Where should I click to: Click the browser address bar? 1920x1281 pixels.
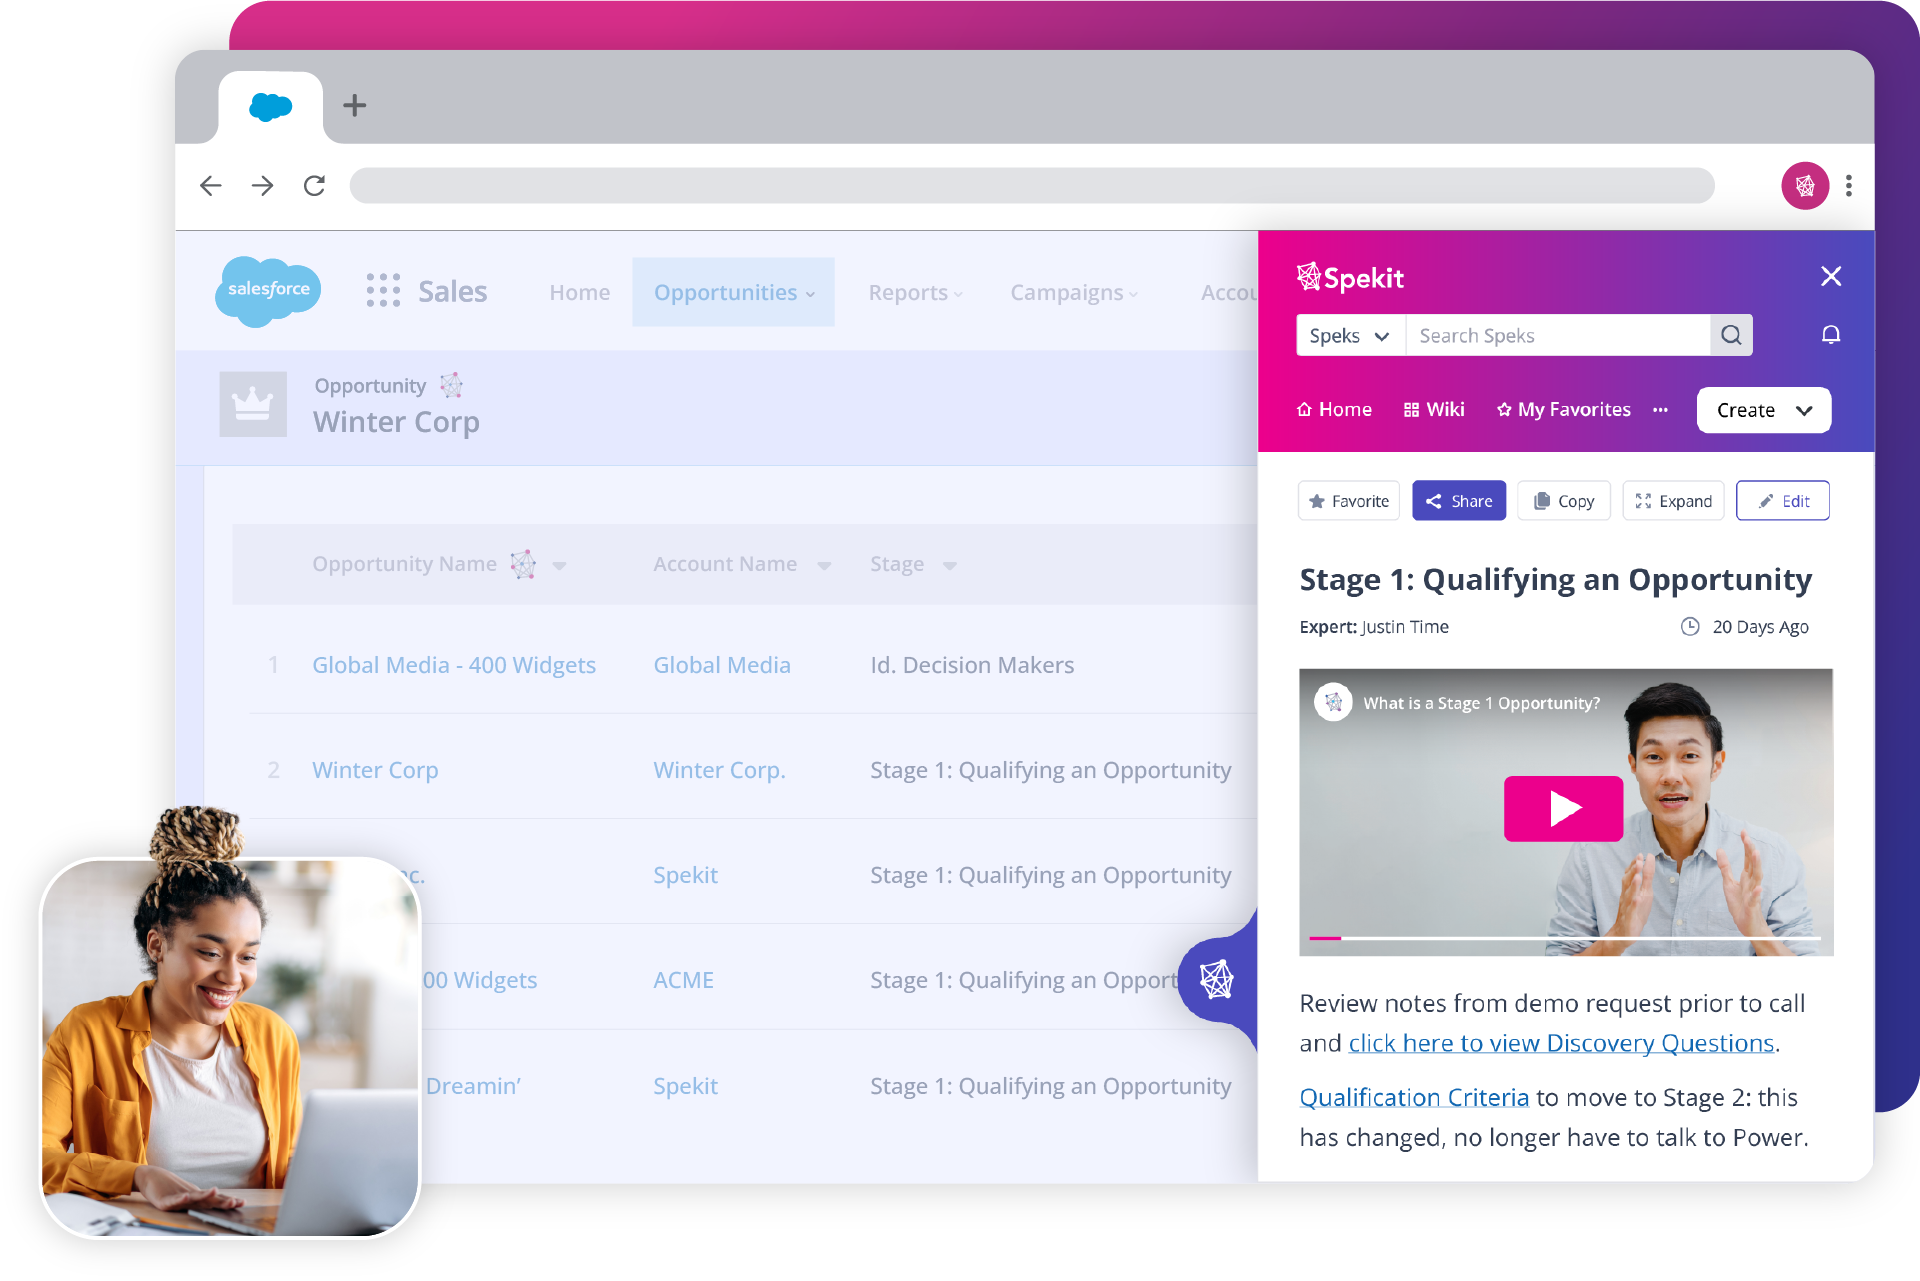(x=1032, y=186)
